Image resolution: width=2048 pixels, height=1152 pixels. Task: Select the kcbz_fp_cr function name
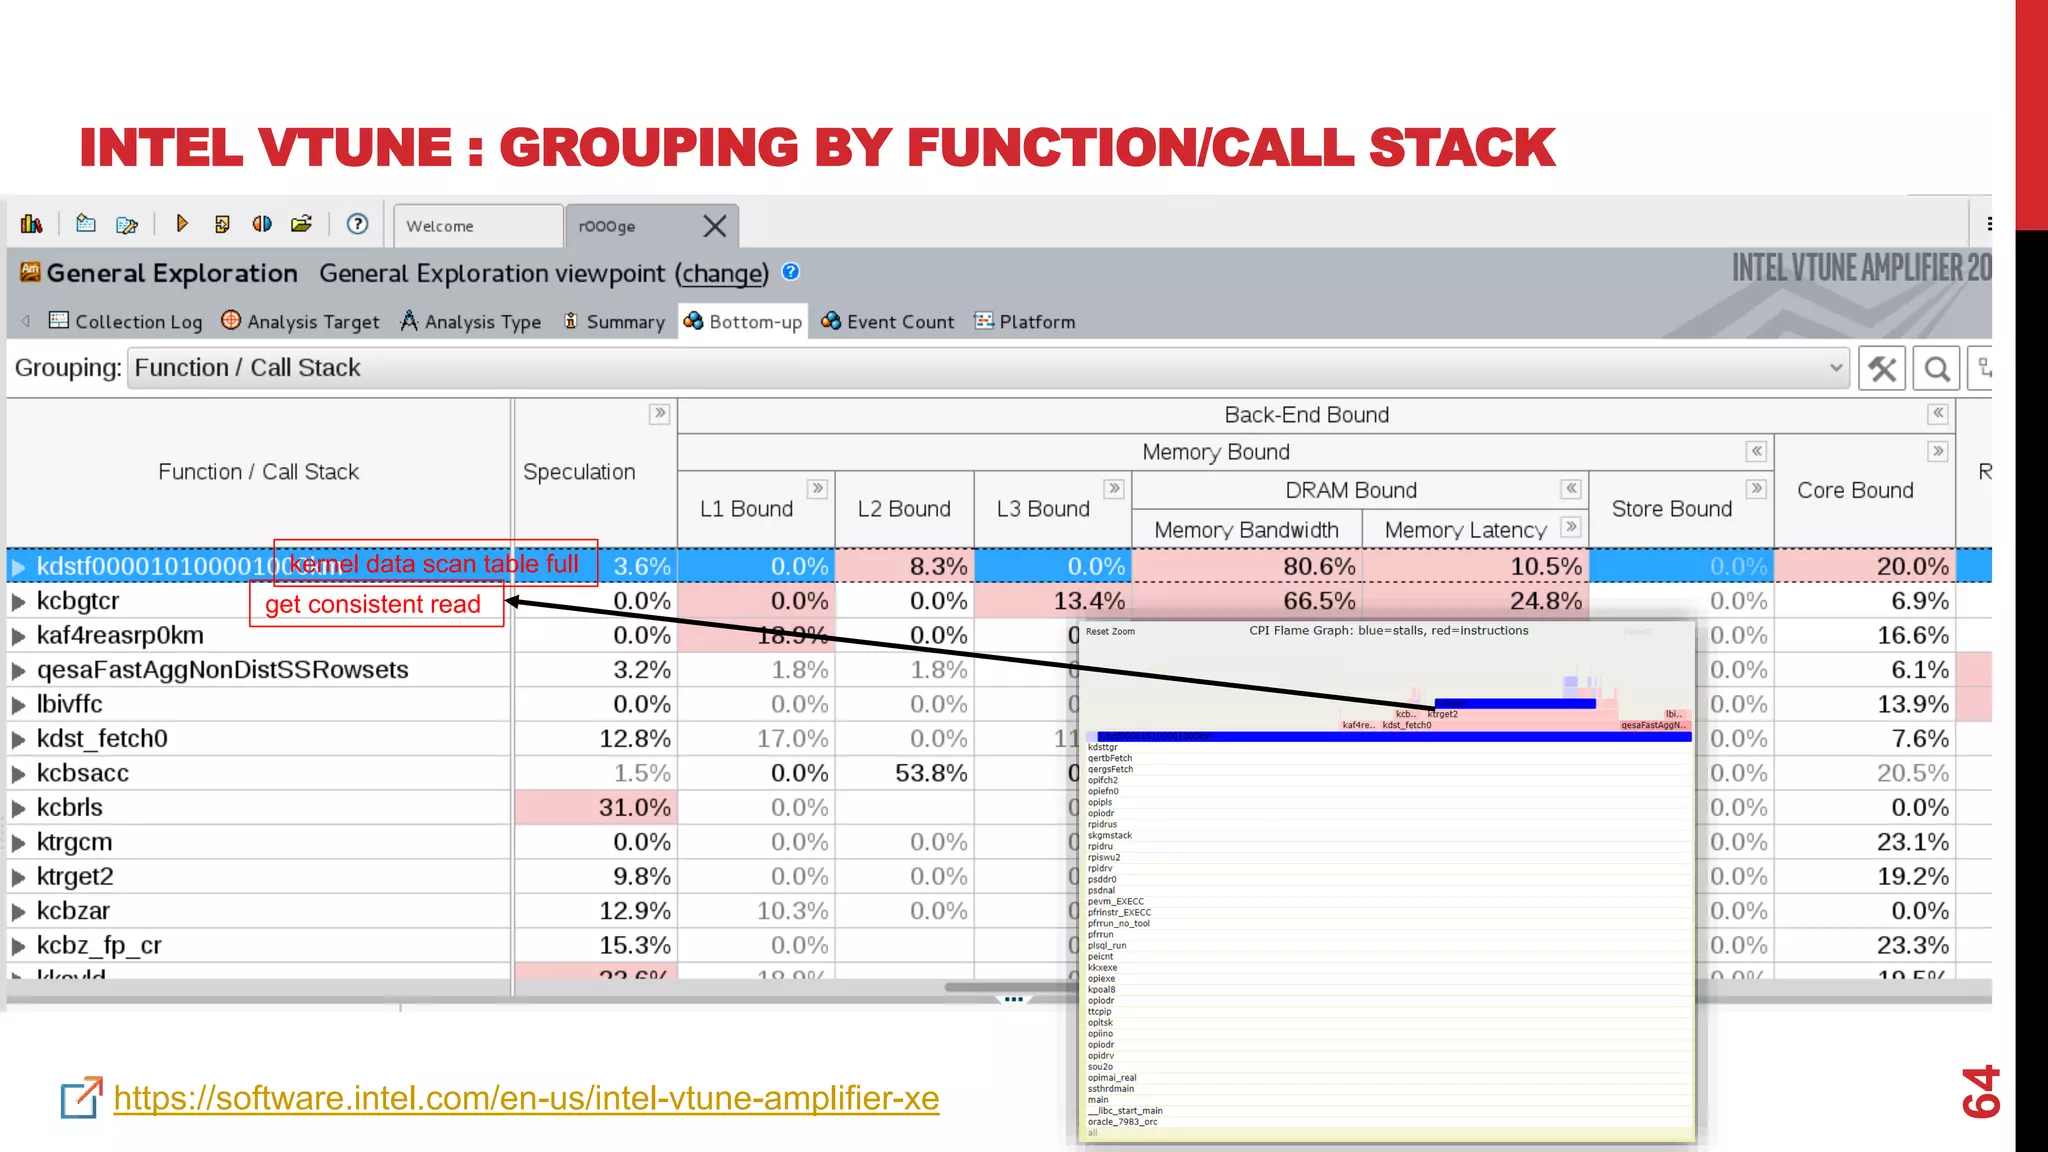[99, 945]
